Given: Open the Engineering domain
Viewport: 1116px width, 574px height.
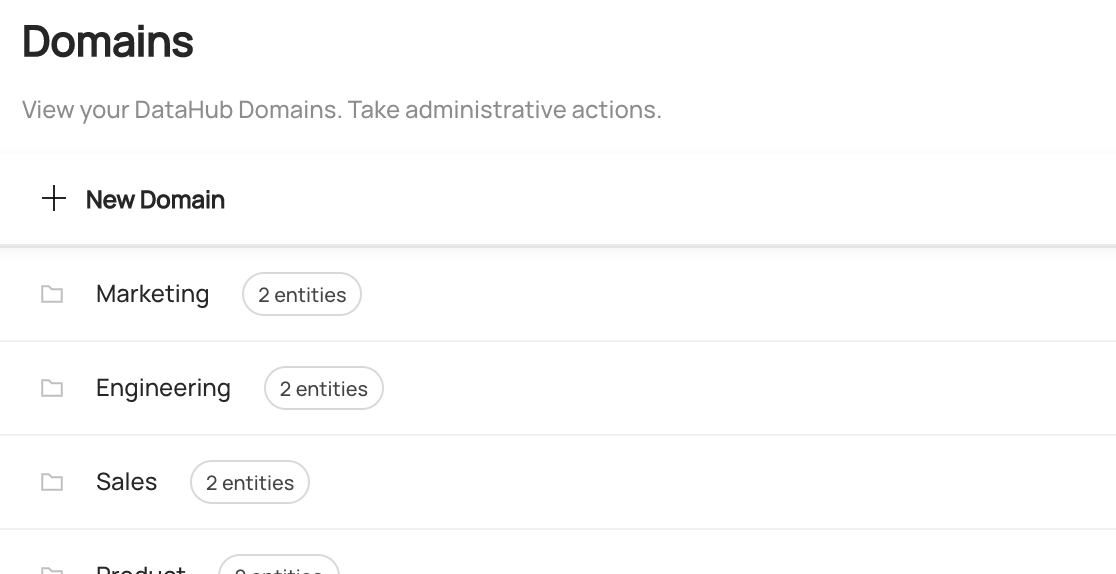Looking at the screenshot, I should pyautogui.click(x=163, y=388).
